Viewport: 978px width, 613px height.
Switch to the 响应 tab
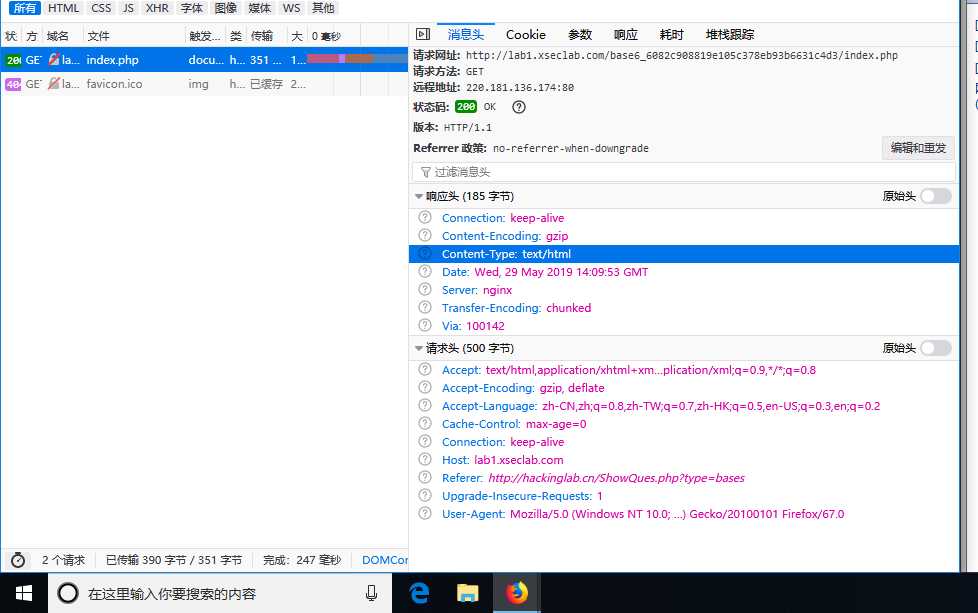coord(626,34)
